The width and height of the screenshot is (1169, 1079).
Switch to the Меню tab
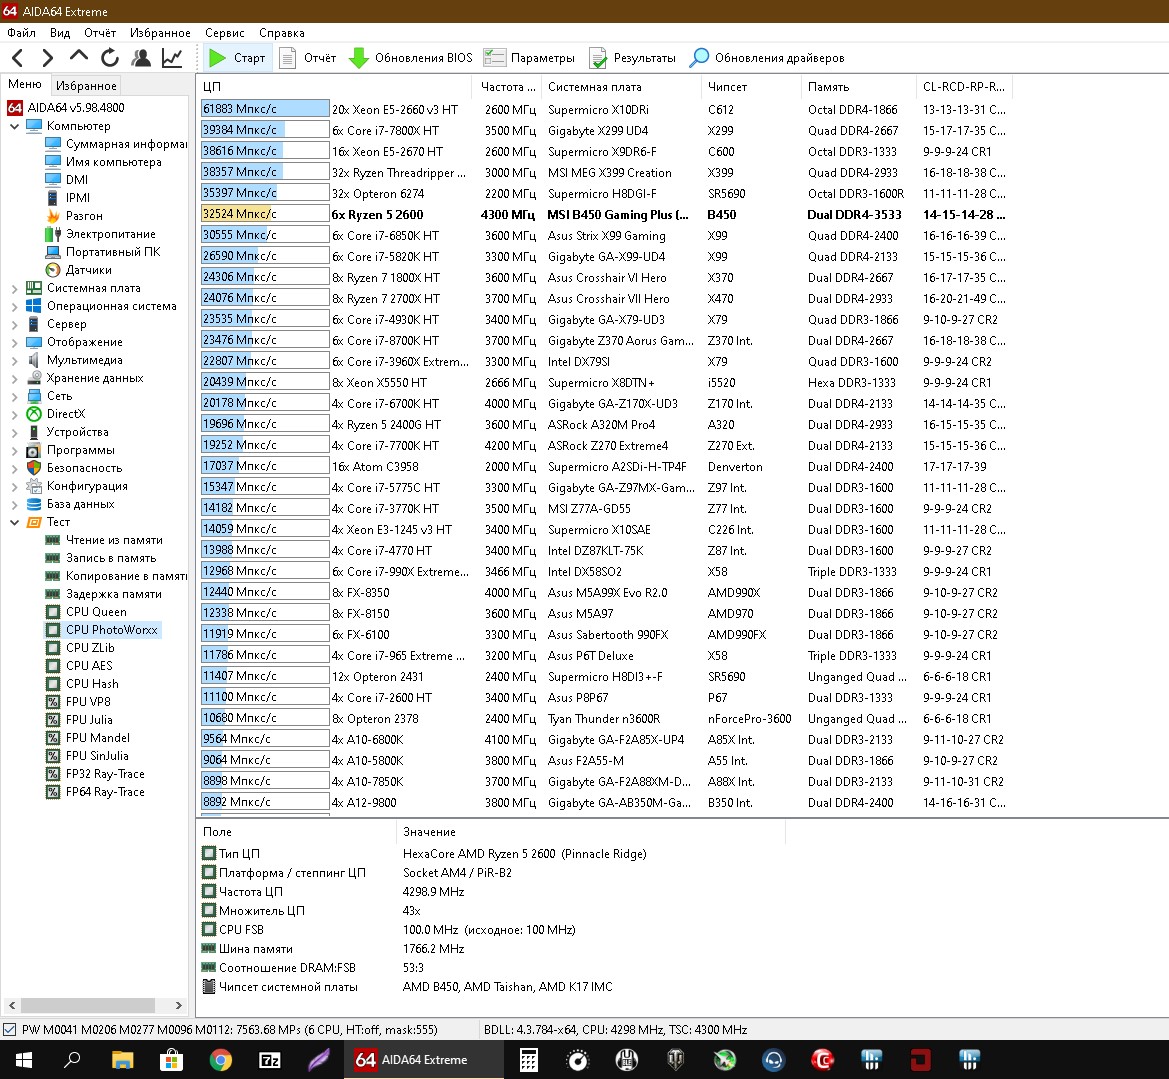(25, 84)
